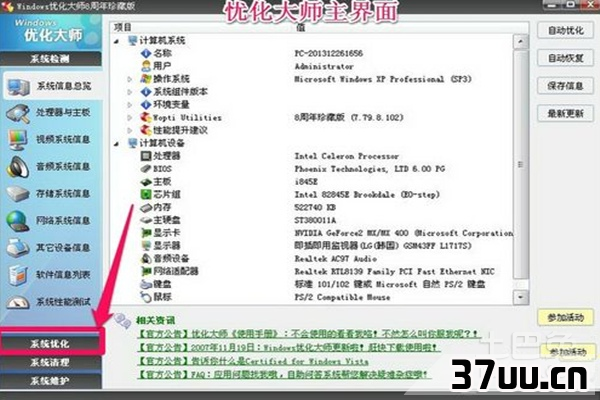Open 网络系统信息 globe icon
The width and height of the screenshot is (600, 400).
point(18,221)
